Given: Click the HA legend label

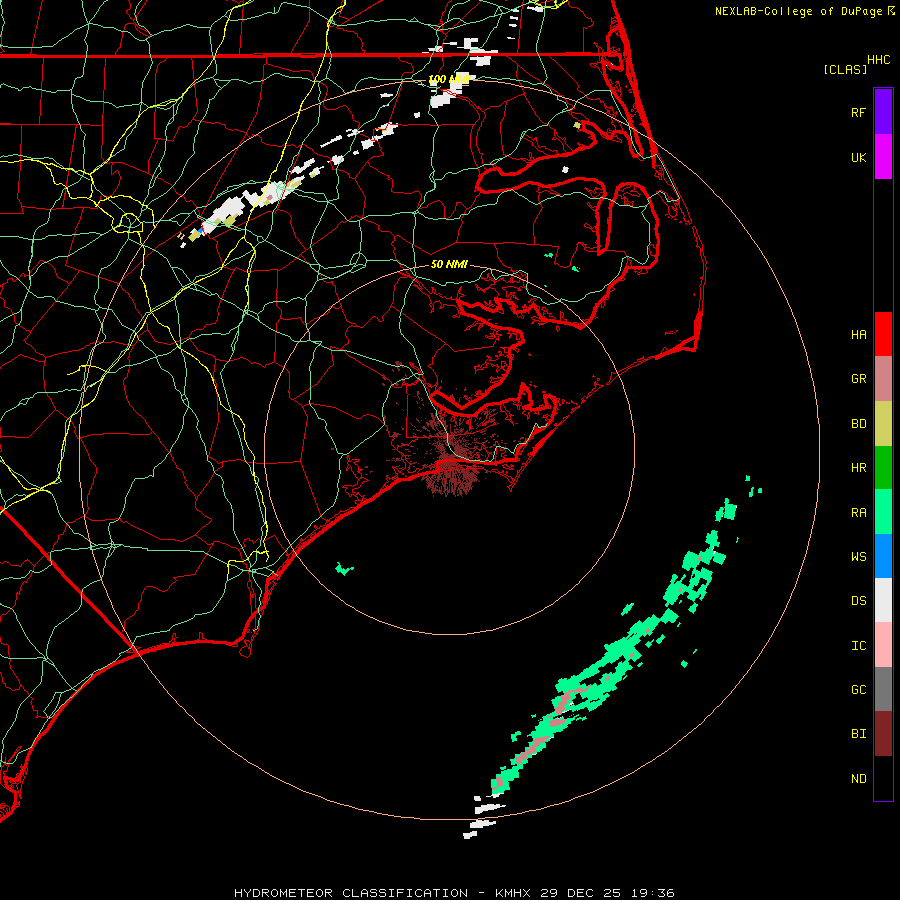Looking at the screenshot, I should tap(858, 335).
